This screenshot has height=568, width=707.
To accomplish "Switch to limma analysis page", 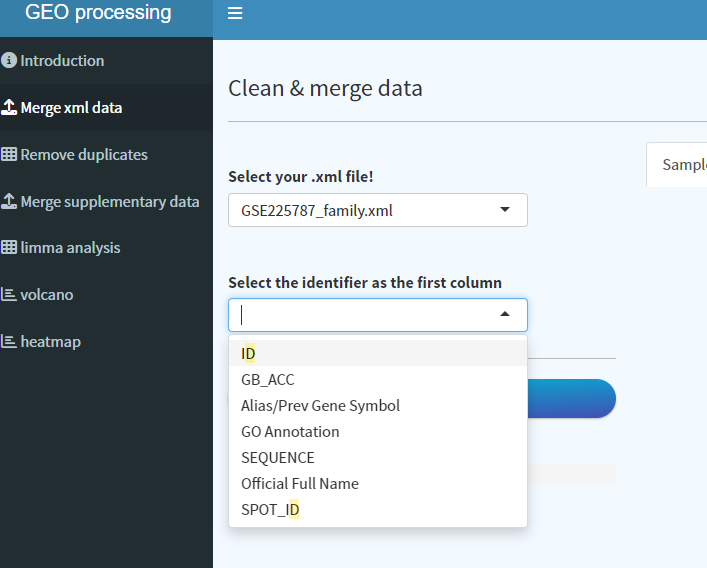I will pos(106,247).
